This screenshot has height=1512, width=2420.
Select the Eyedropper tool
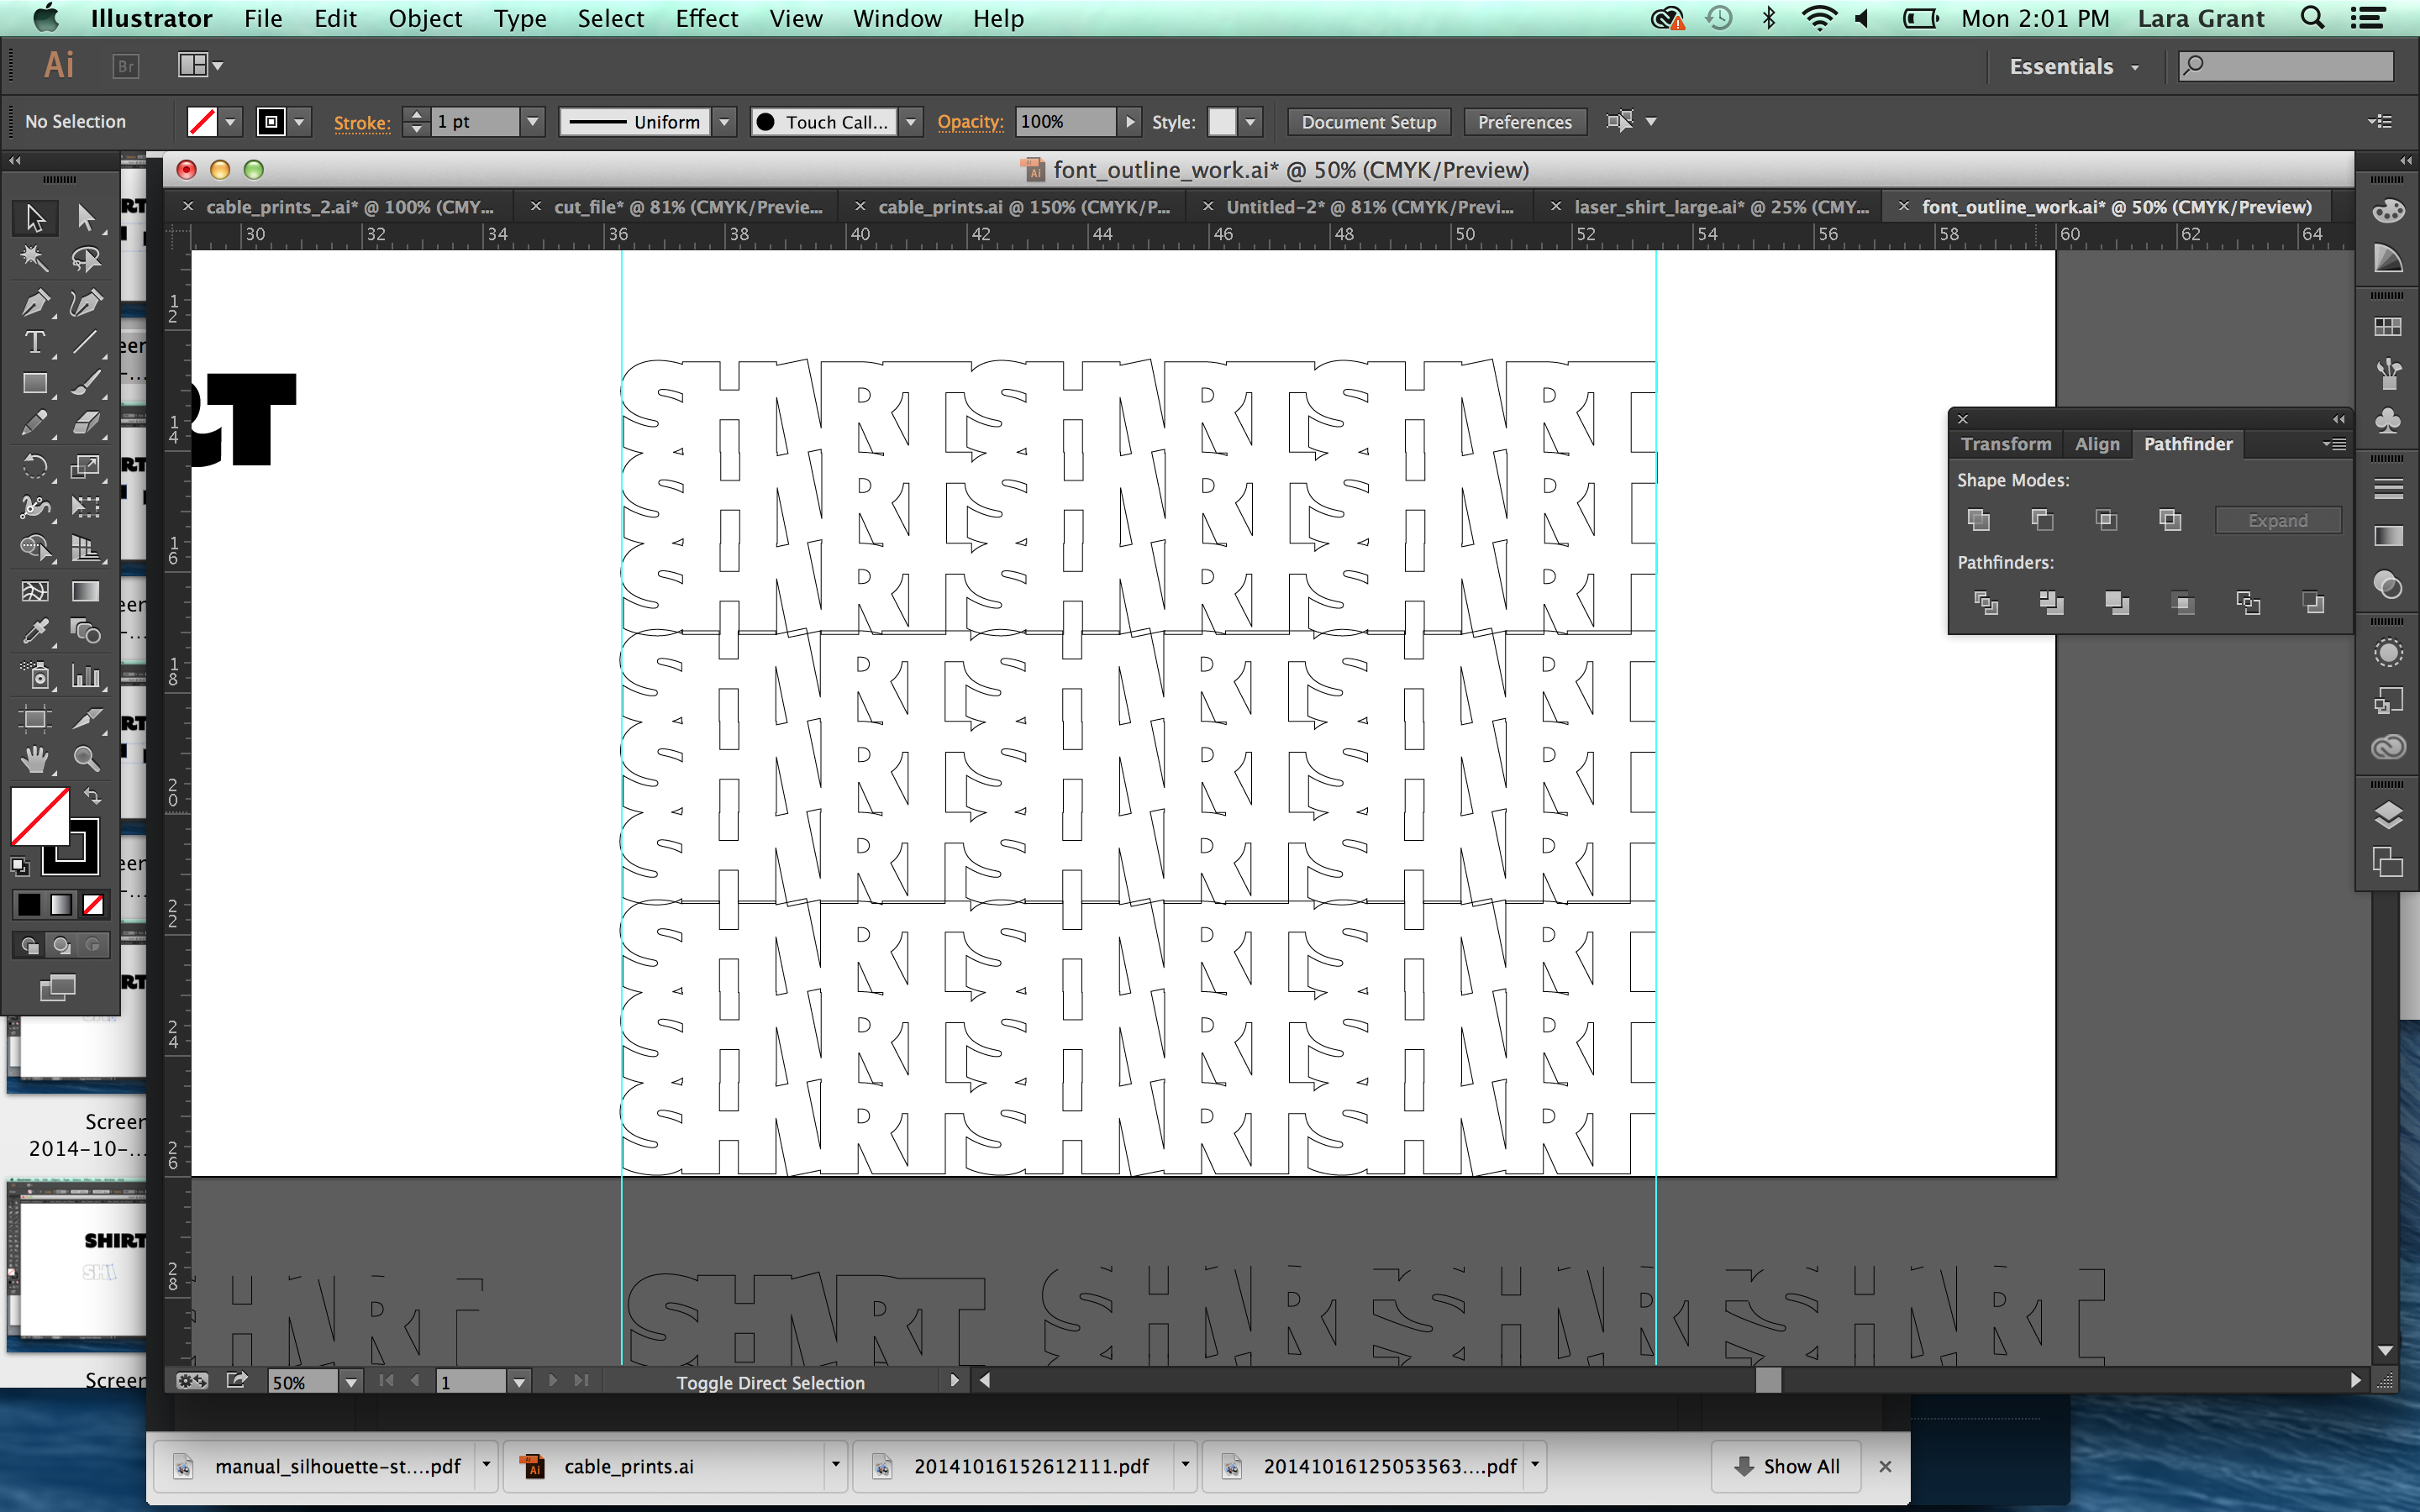[x=35, y=632]
